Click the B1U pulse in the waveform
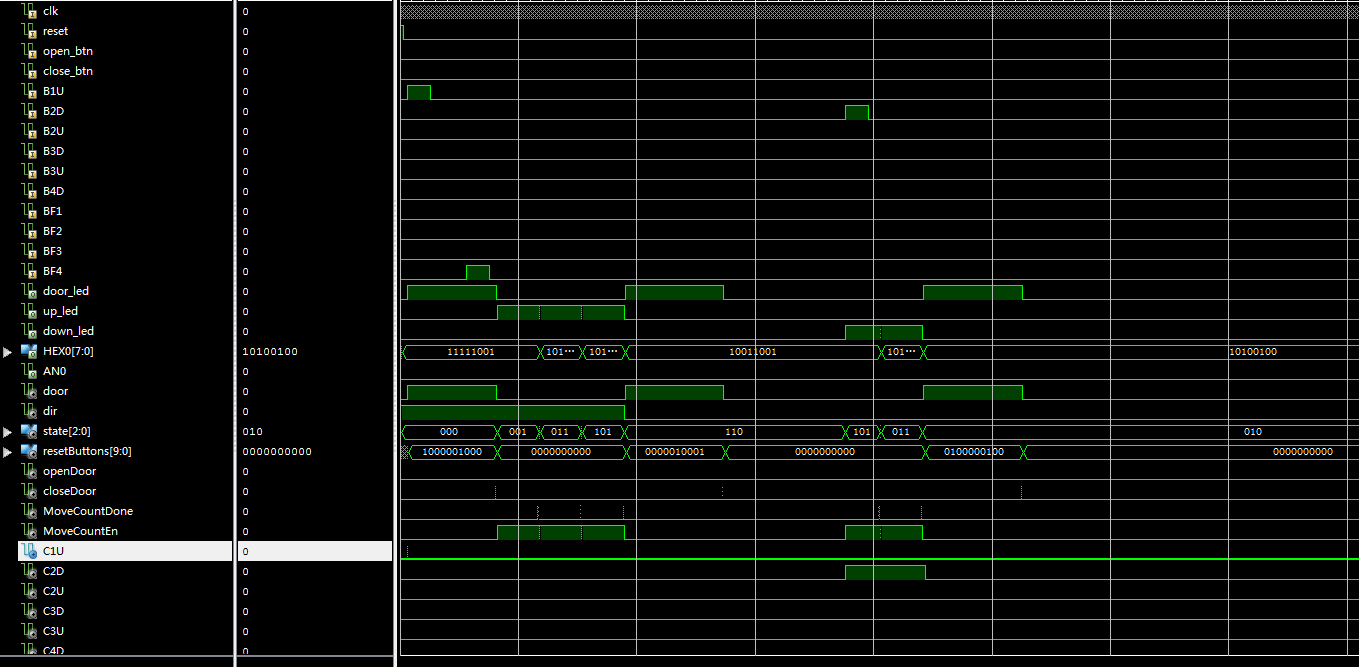The width and height of the screenshot is (1359, 667). click(x=418, y=91)
